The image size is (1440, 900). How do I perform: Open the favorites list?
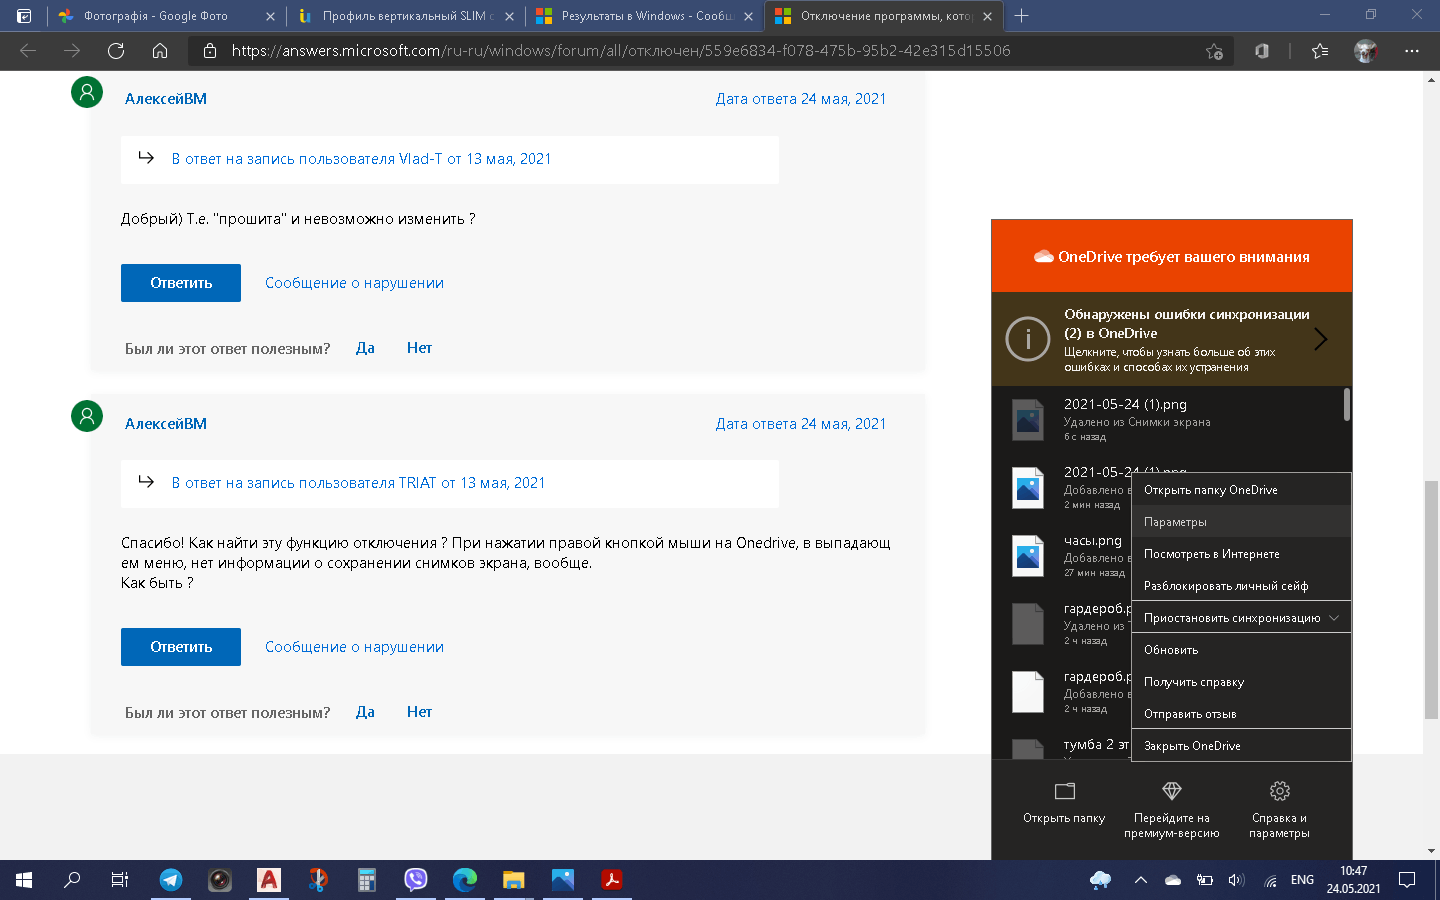tap(1320, 51)
